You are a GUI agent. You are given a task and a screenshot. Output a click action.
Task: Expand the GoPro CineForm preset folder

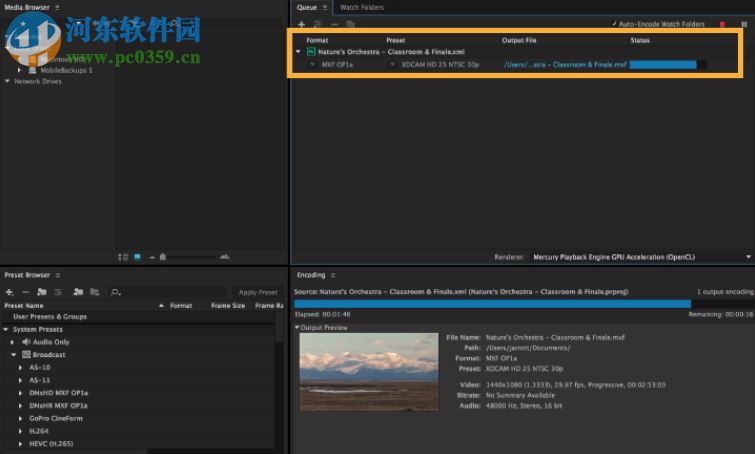20,418
